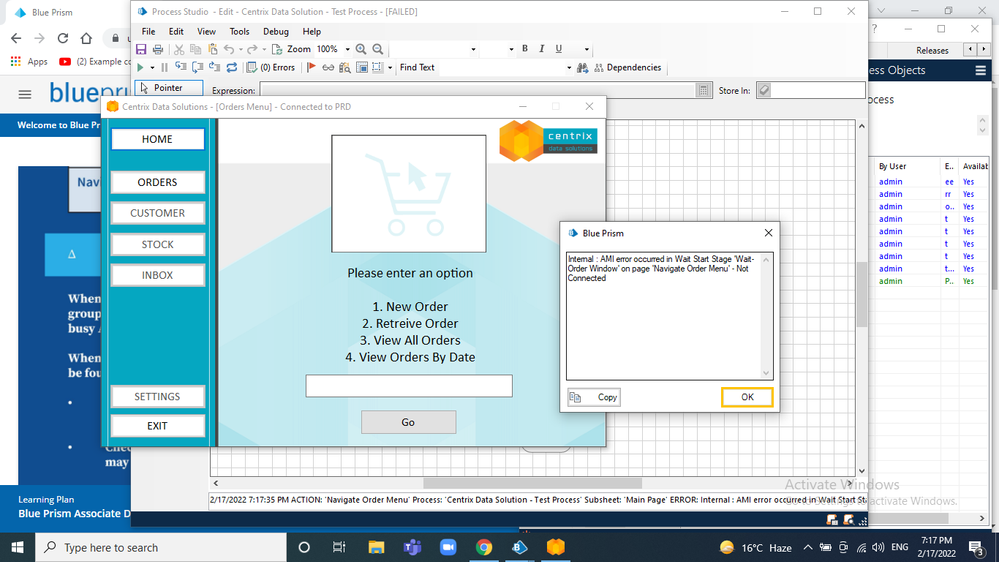Open the font name dropdown

473,49
